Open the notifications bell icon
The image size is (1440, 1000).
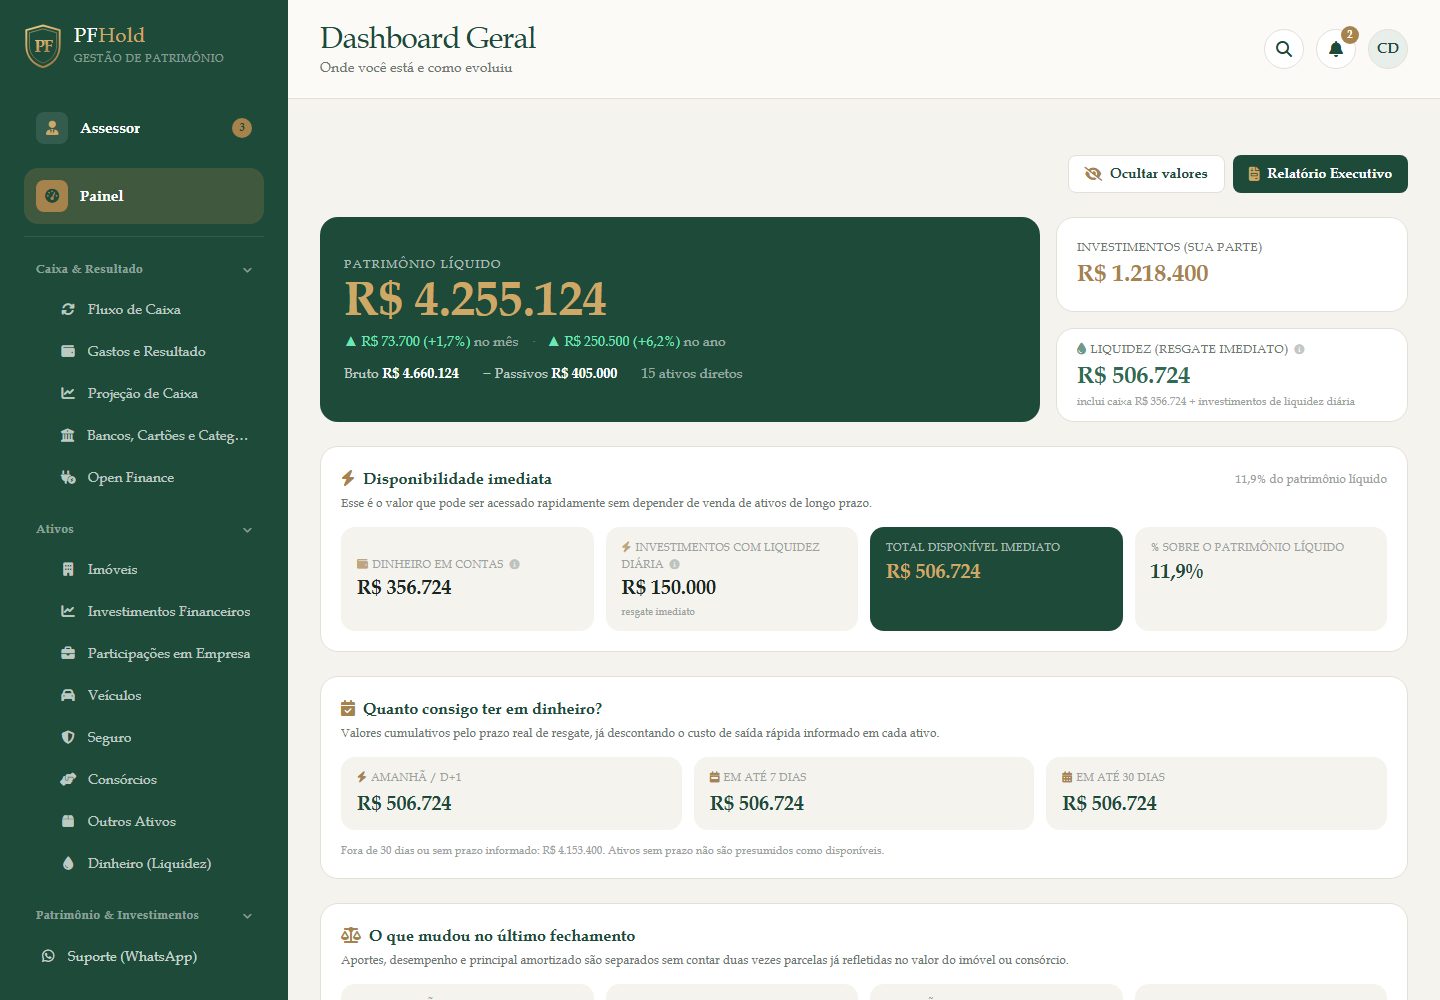(x=1336, y=48)
